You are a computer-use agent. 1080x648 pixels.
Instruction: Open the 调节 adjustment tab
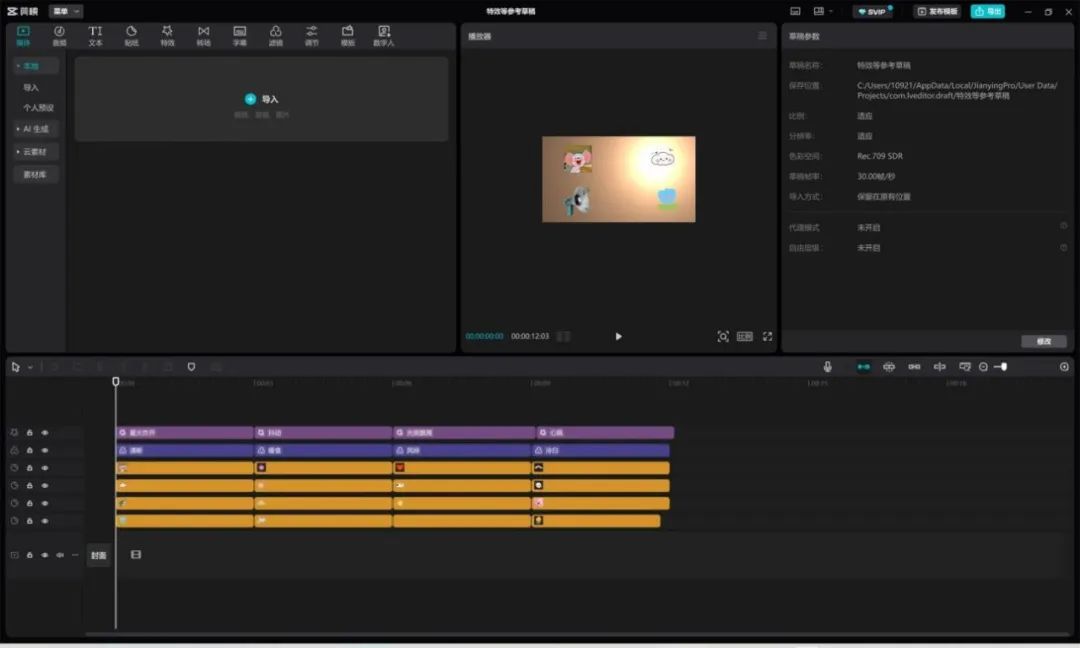coord(311,36)
